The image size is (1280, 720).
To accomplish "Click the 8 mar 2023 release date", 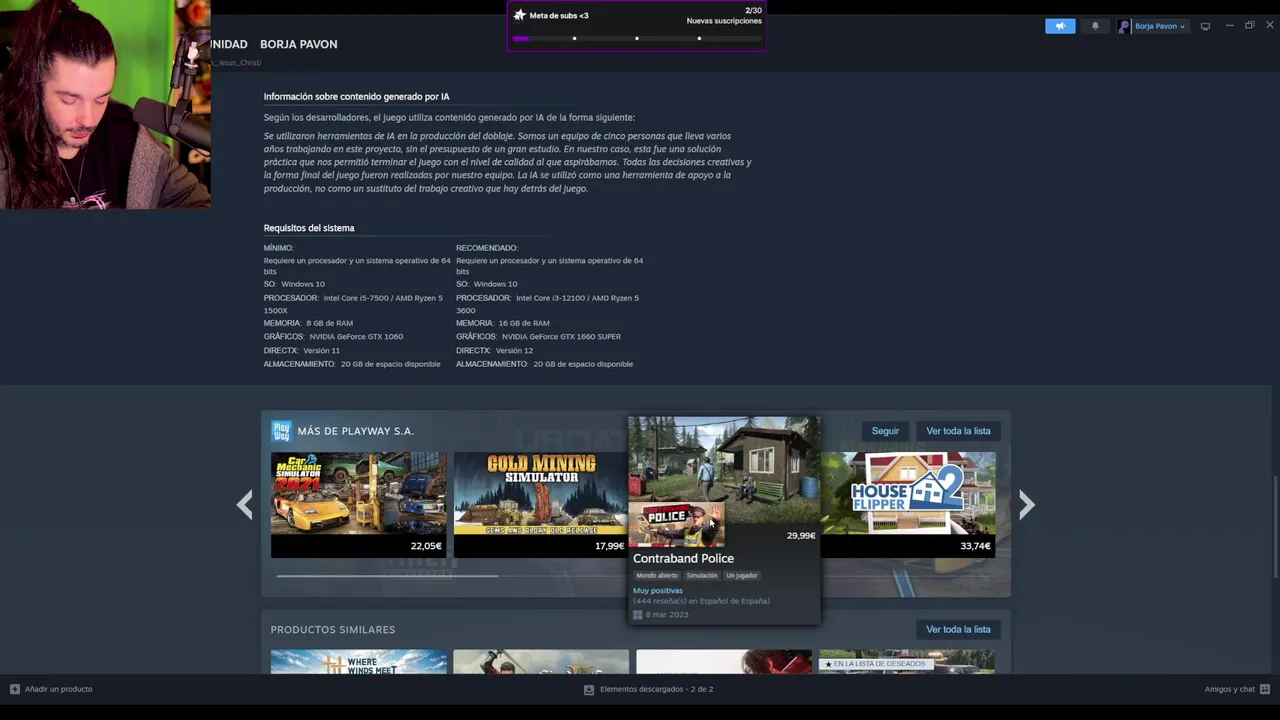I will [667, 614].
